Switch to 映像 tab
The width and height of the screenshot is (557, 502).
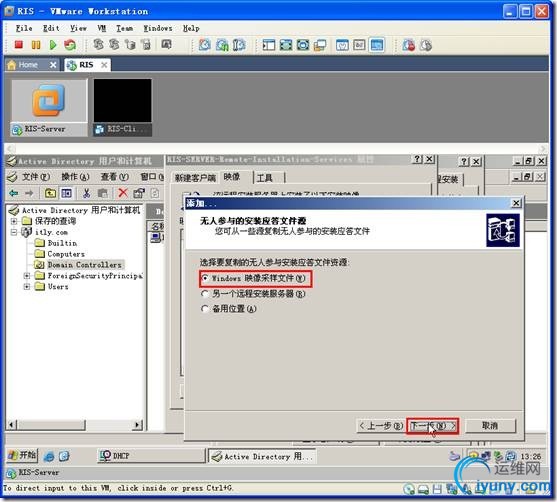(x=232, y=177)
